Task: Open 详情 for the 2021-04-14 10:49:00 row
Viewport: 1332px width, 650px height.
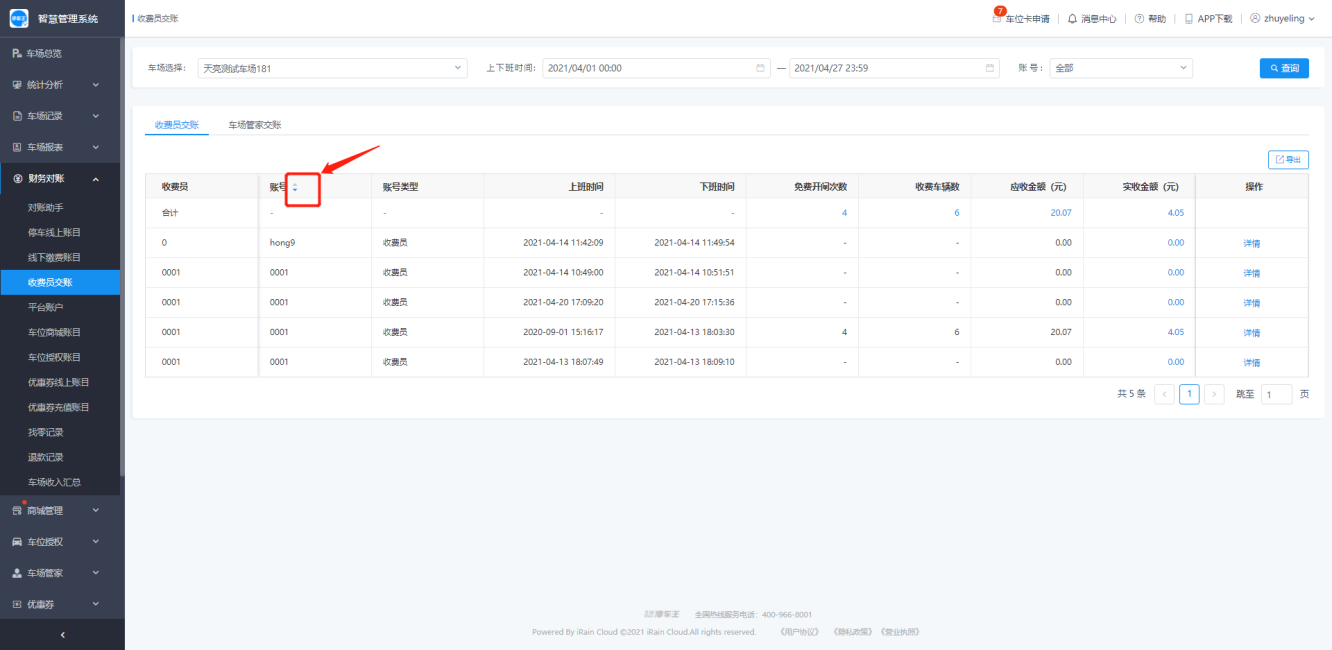Action: point(1252,273)
